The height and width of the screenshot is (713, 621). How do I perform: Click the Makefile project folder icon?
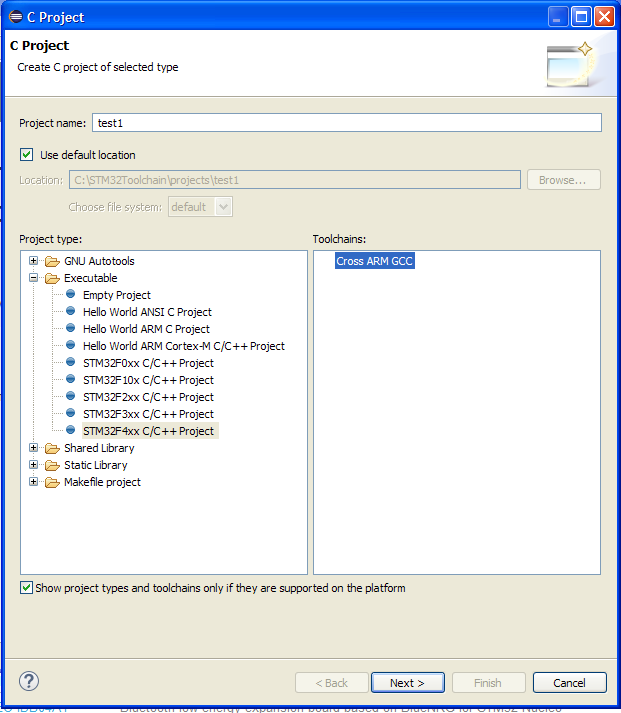tap(52, 482)
